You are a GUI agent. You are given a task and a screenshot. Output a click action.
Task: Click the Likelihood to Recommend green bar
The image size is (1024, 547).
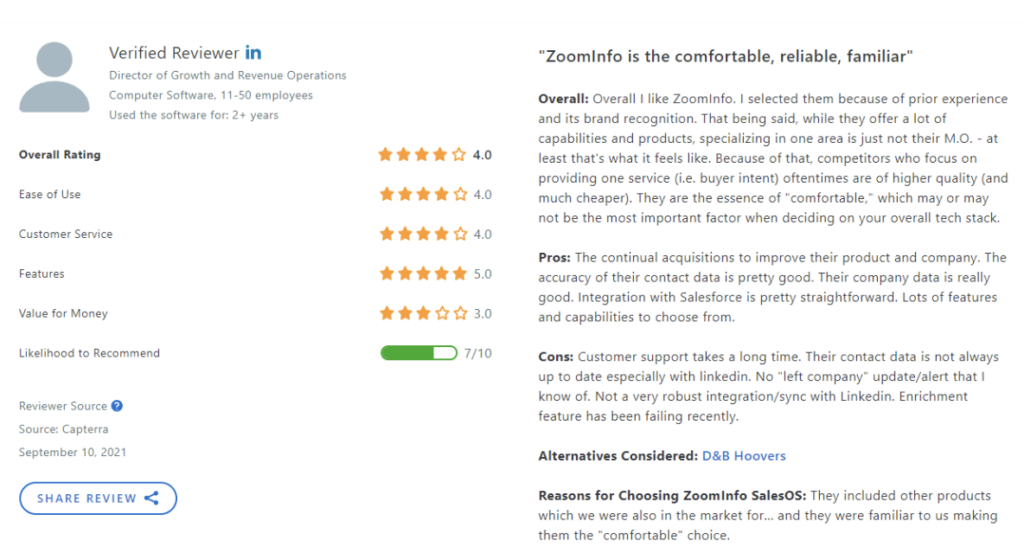[x=419, y=353]
